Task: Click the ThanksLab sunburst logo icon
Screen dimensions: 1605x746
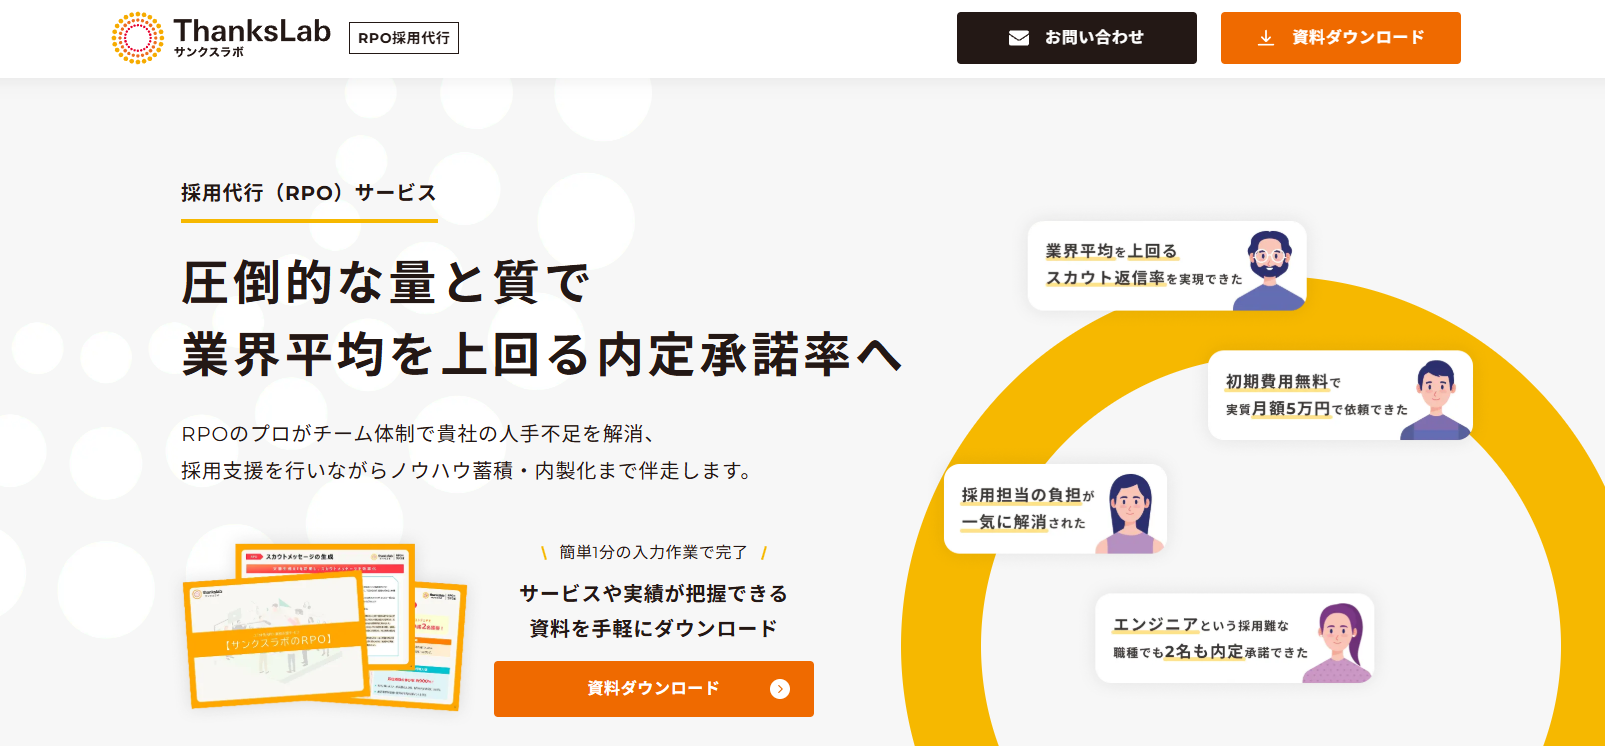Action: 138,38
